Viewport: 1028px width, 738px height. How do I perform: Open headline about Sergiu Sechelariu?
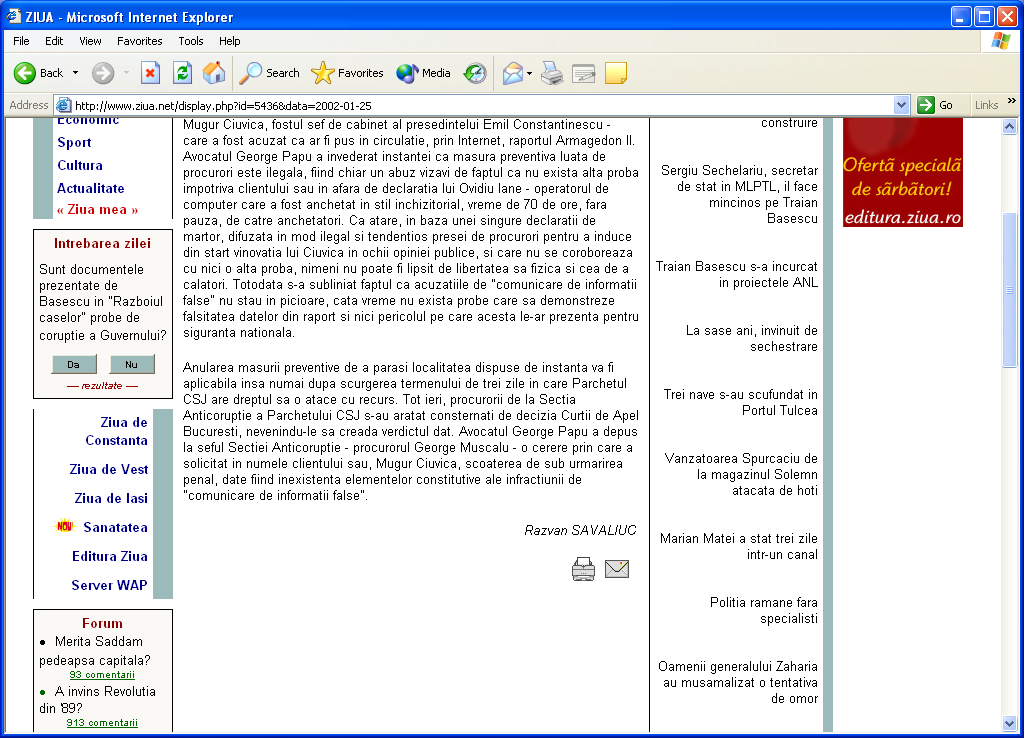click(739, 194)
